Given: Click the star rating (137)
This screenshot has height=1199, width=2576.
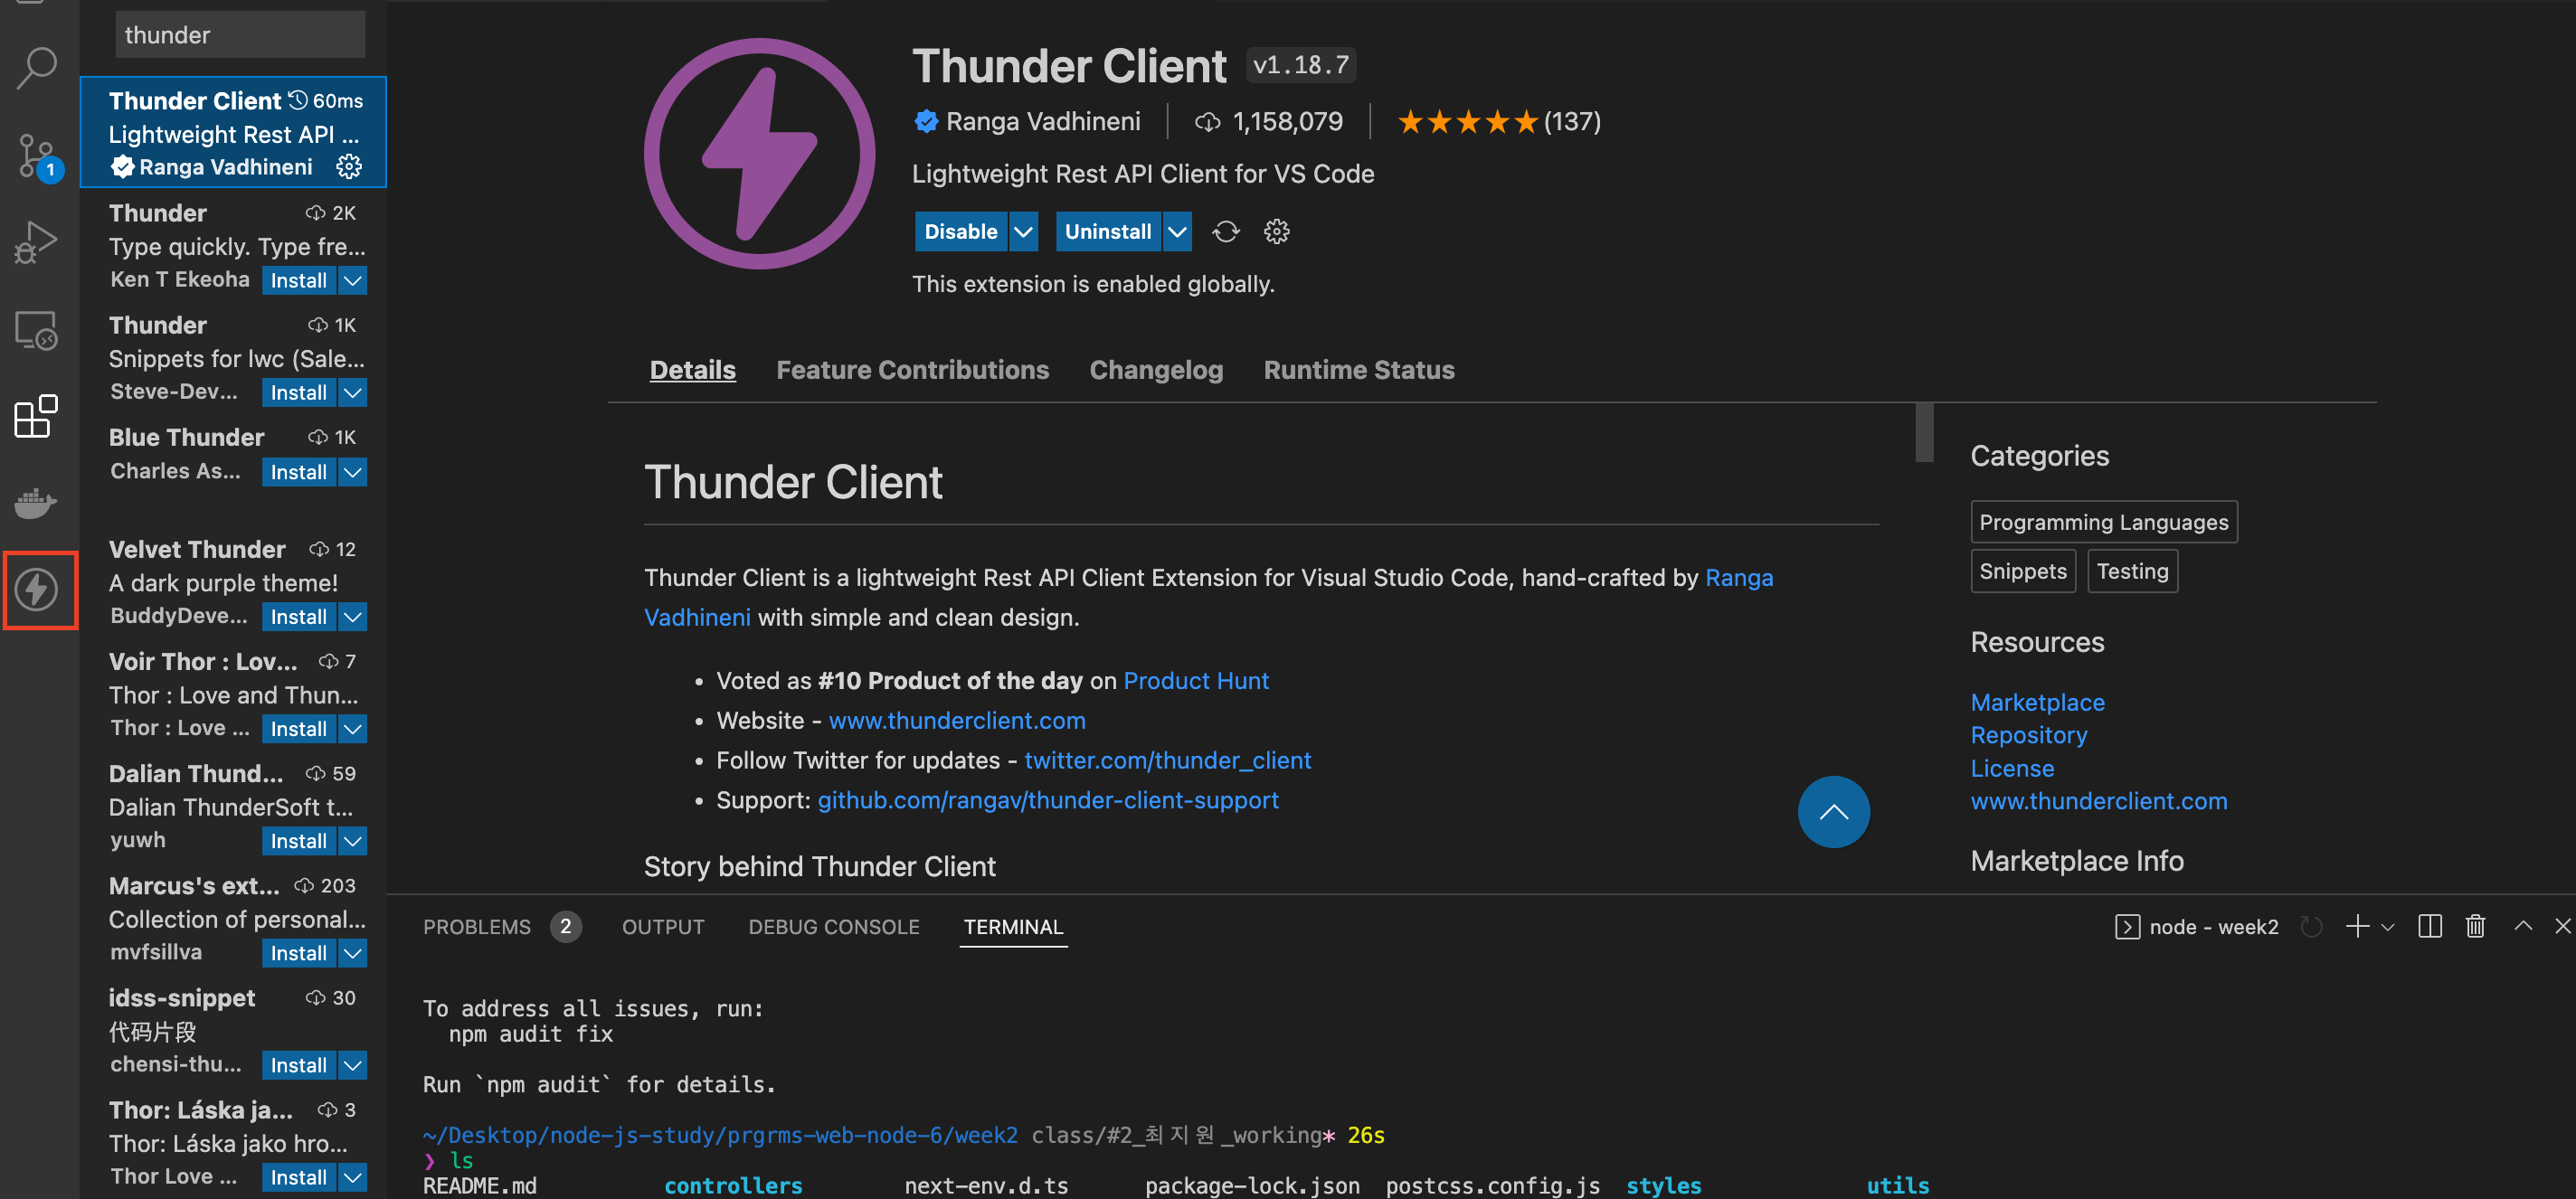Looking at the screenshot, I should pos(1499,122).
